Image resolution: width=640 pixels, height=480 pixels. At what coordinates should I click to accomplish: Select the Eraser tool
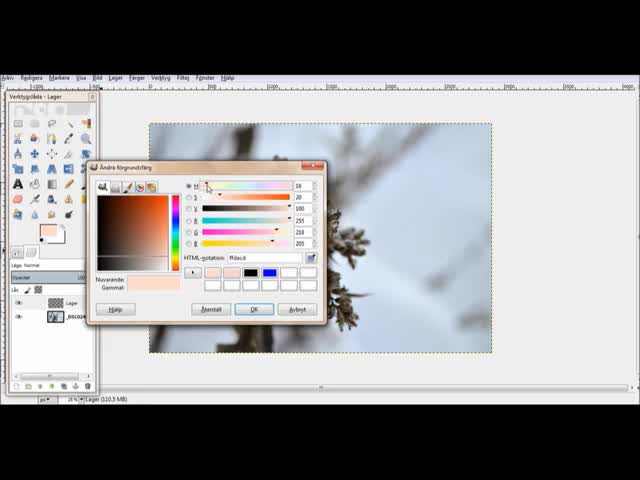[18, 199]
